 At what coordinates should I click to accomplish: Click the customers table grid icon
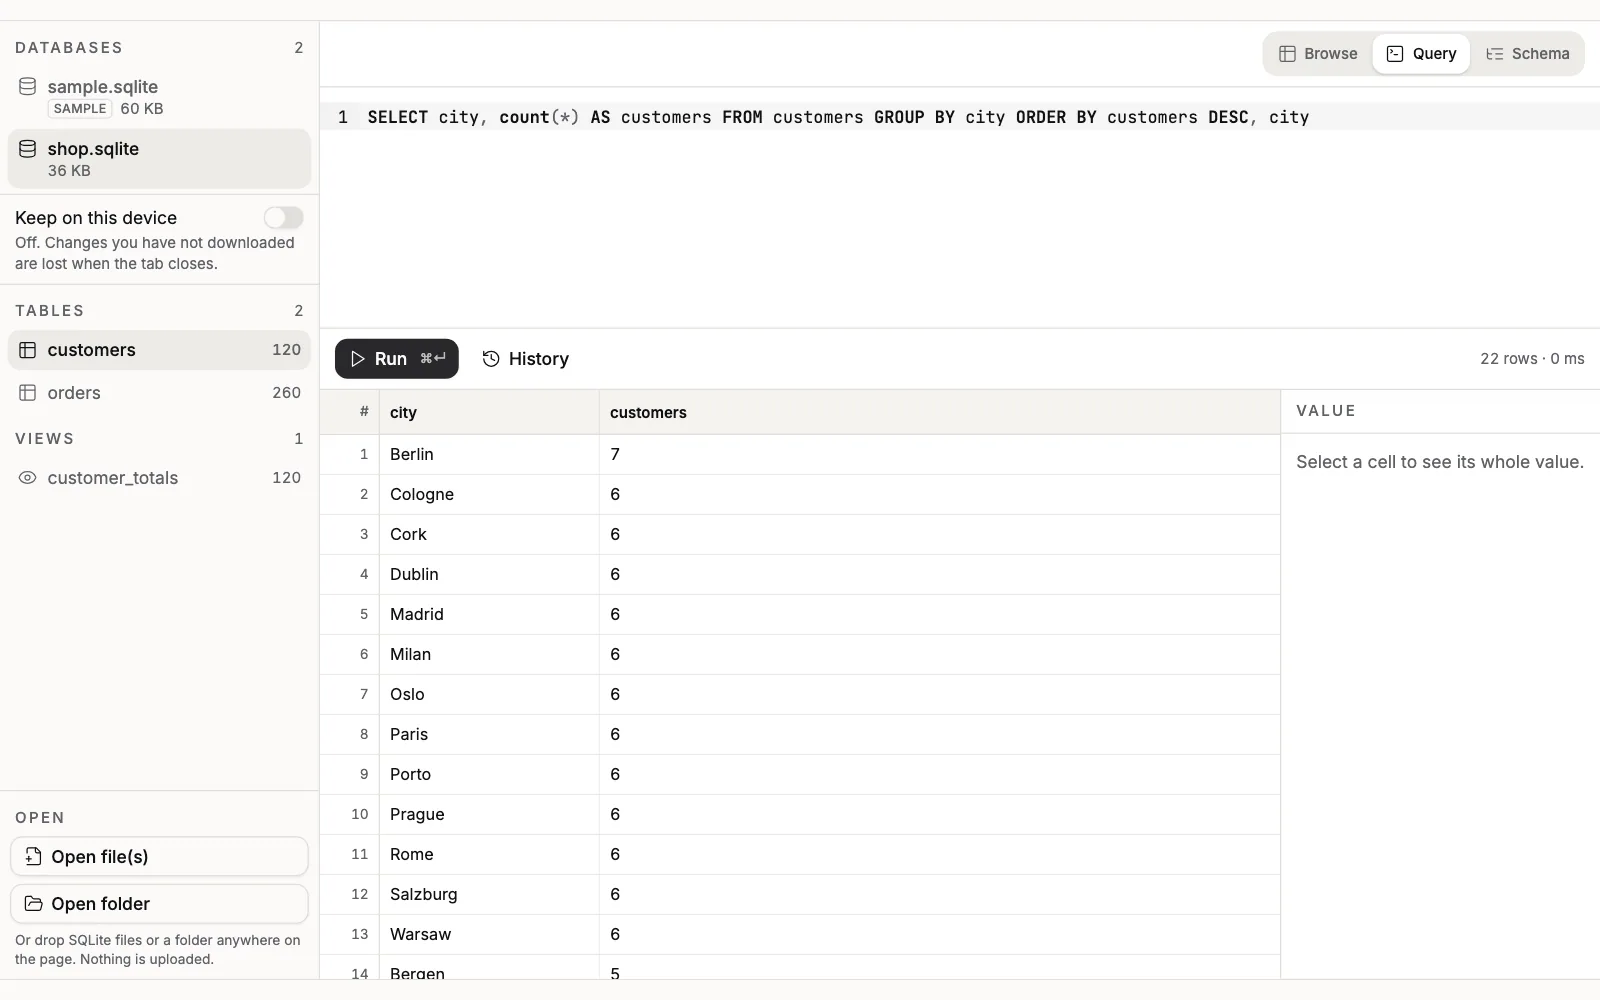(28, 350)
